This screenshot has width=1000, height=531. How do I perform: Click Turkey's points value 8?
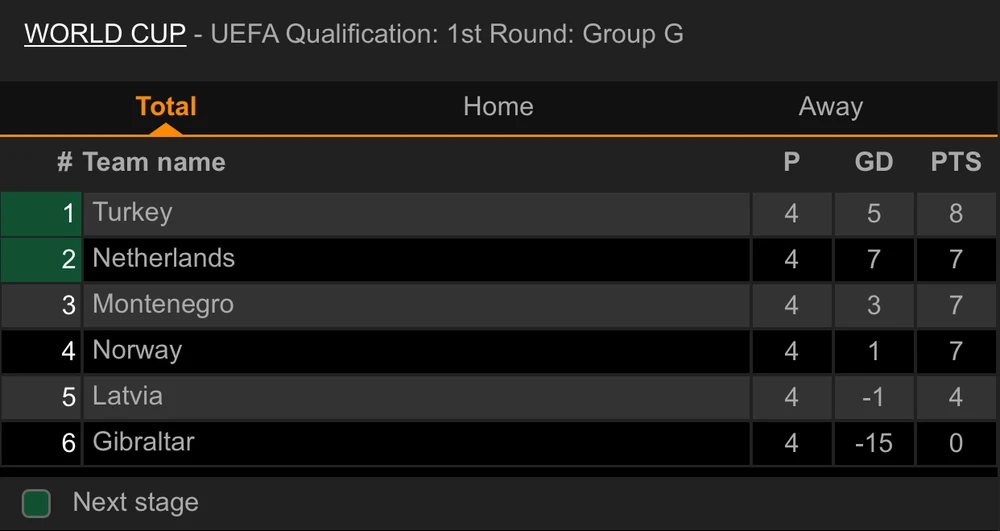tap(956, 213)
